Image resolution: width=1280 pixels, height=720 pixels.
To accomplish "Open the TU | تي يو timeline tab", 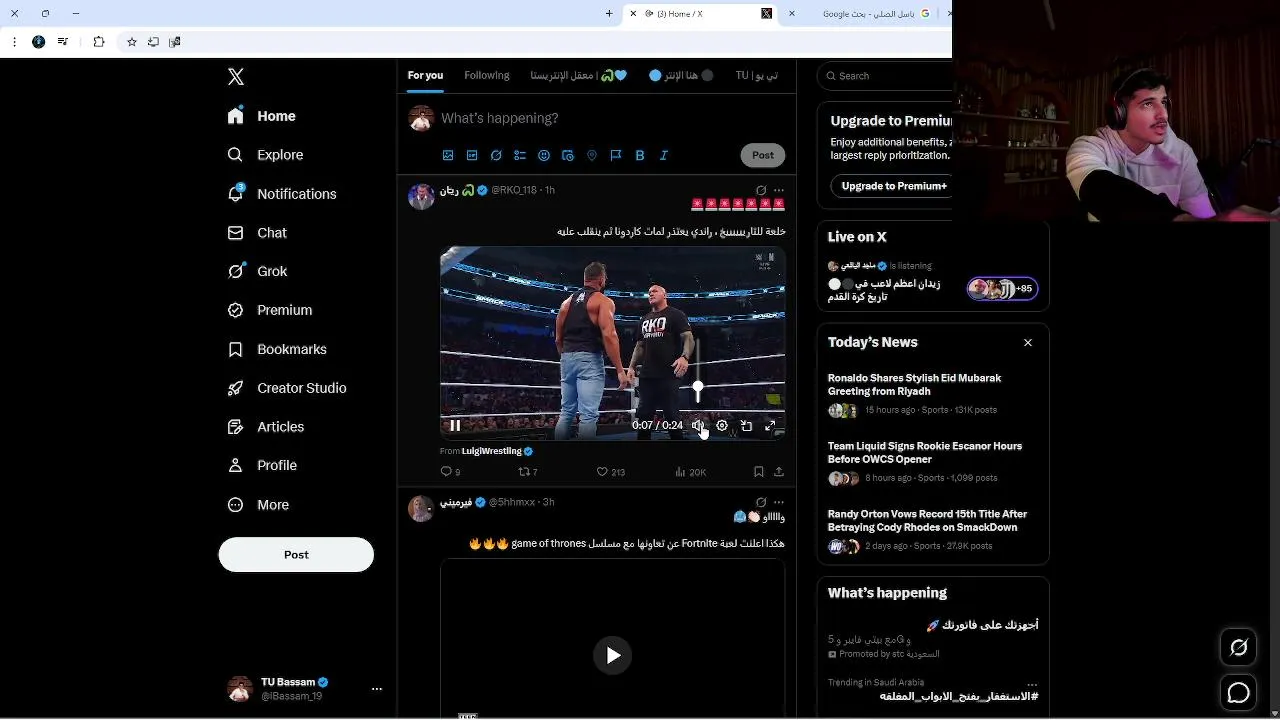I will pyautogui.click(x=757, y=75).
